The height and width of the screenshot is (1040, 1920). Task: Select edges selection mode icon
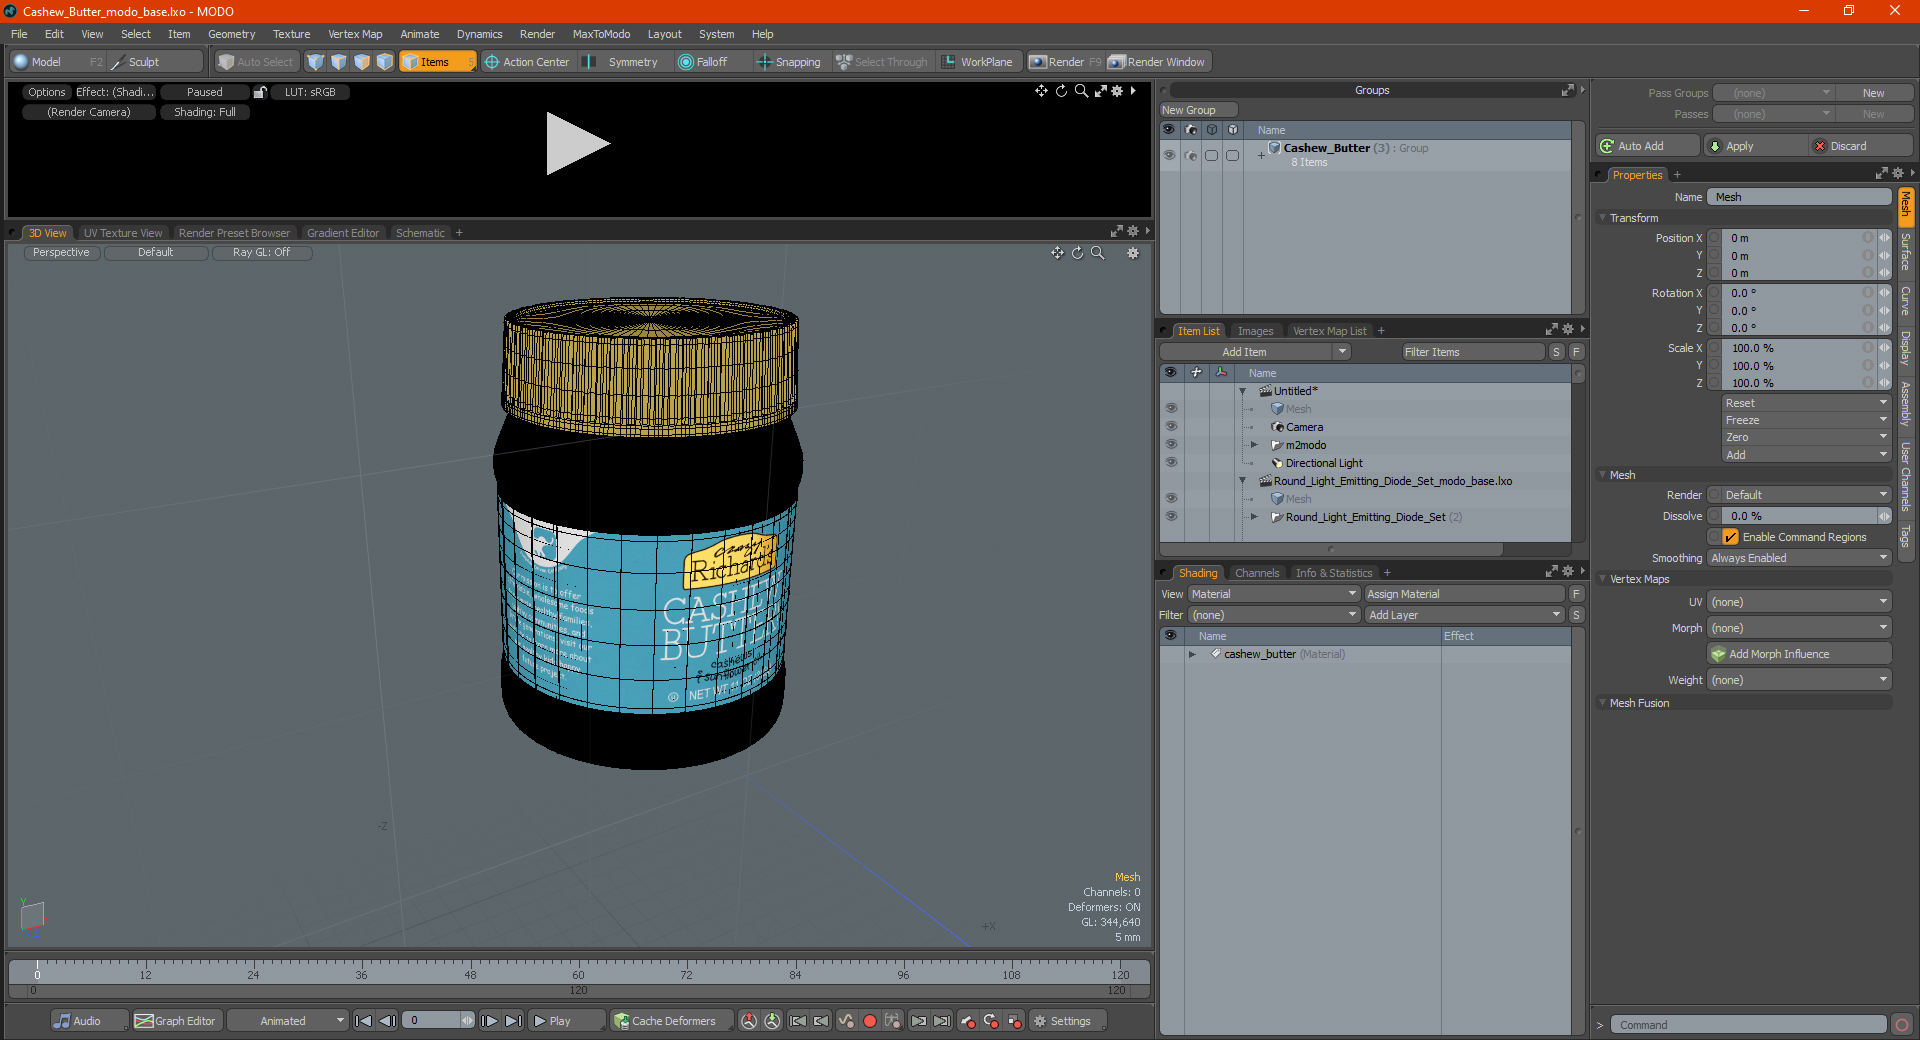(x=339, y=62)
